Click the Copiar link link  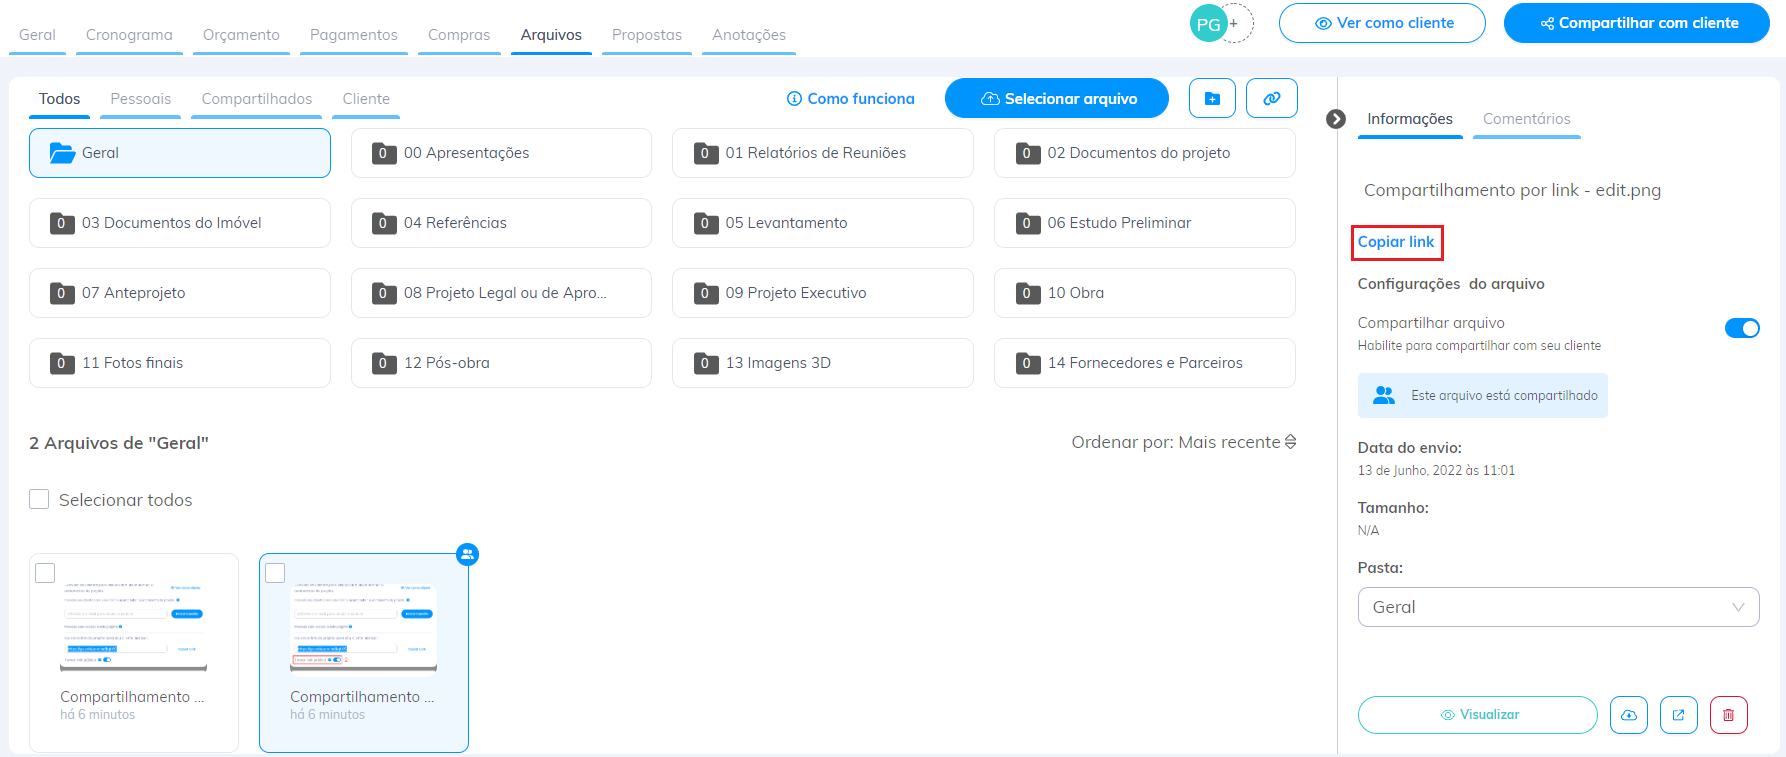tap(1396, 242)
